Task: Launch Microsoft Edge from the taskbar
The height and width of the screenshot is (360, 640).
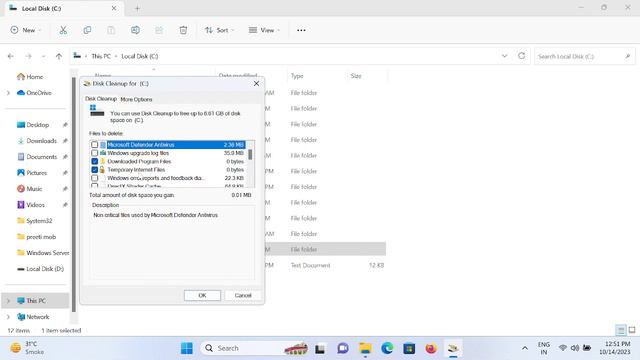Action: [387, 348]
